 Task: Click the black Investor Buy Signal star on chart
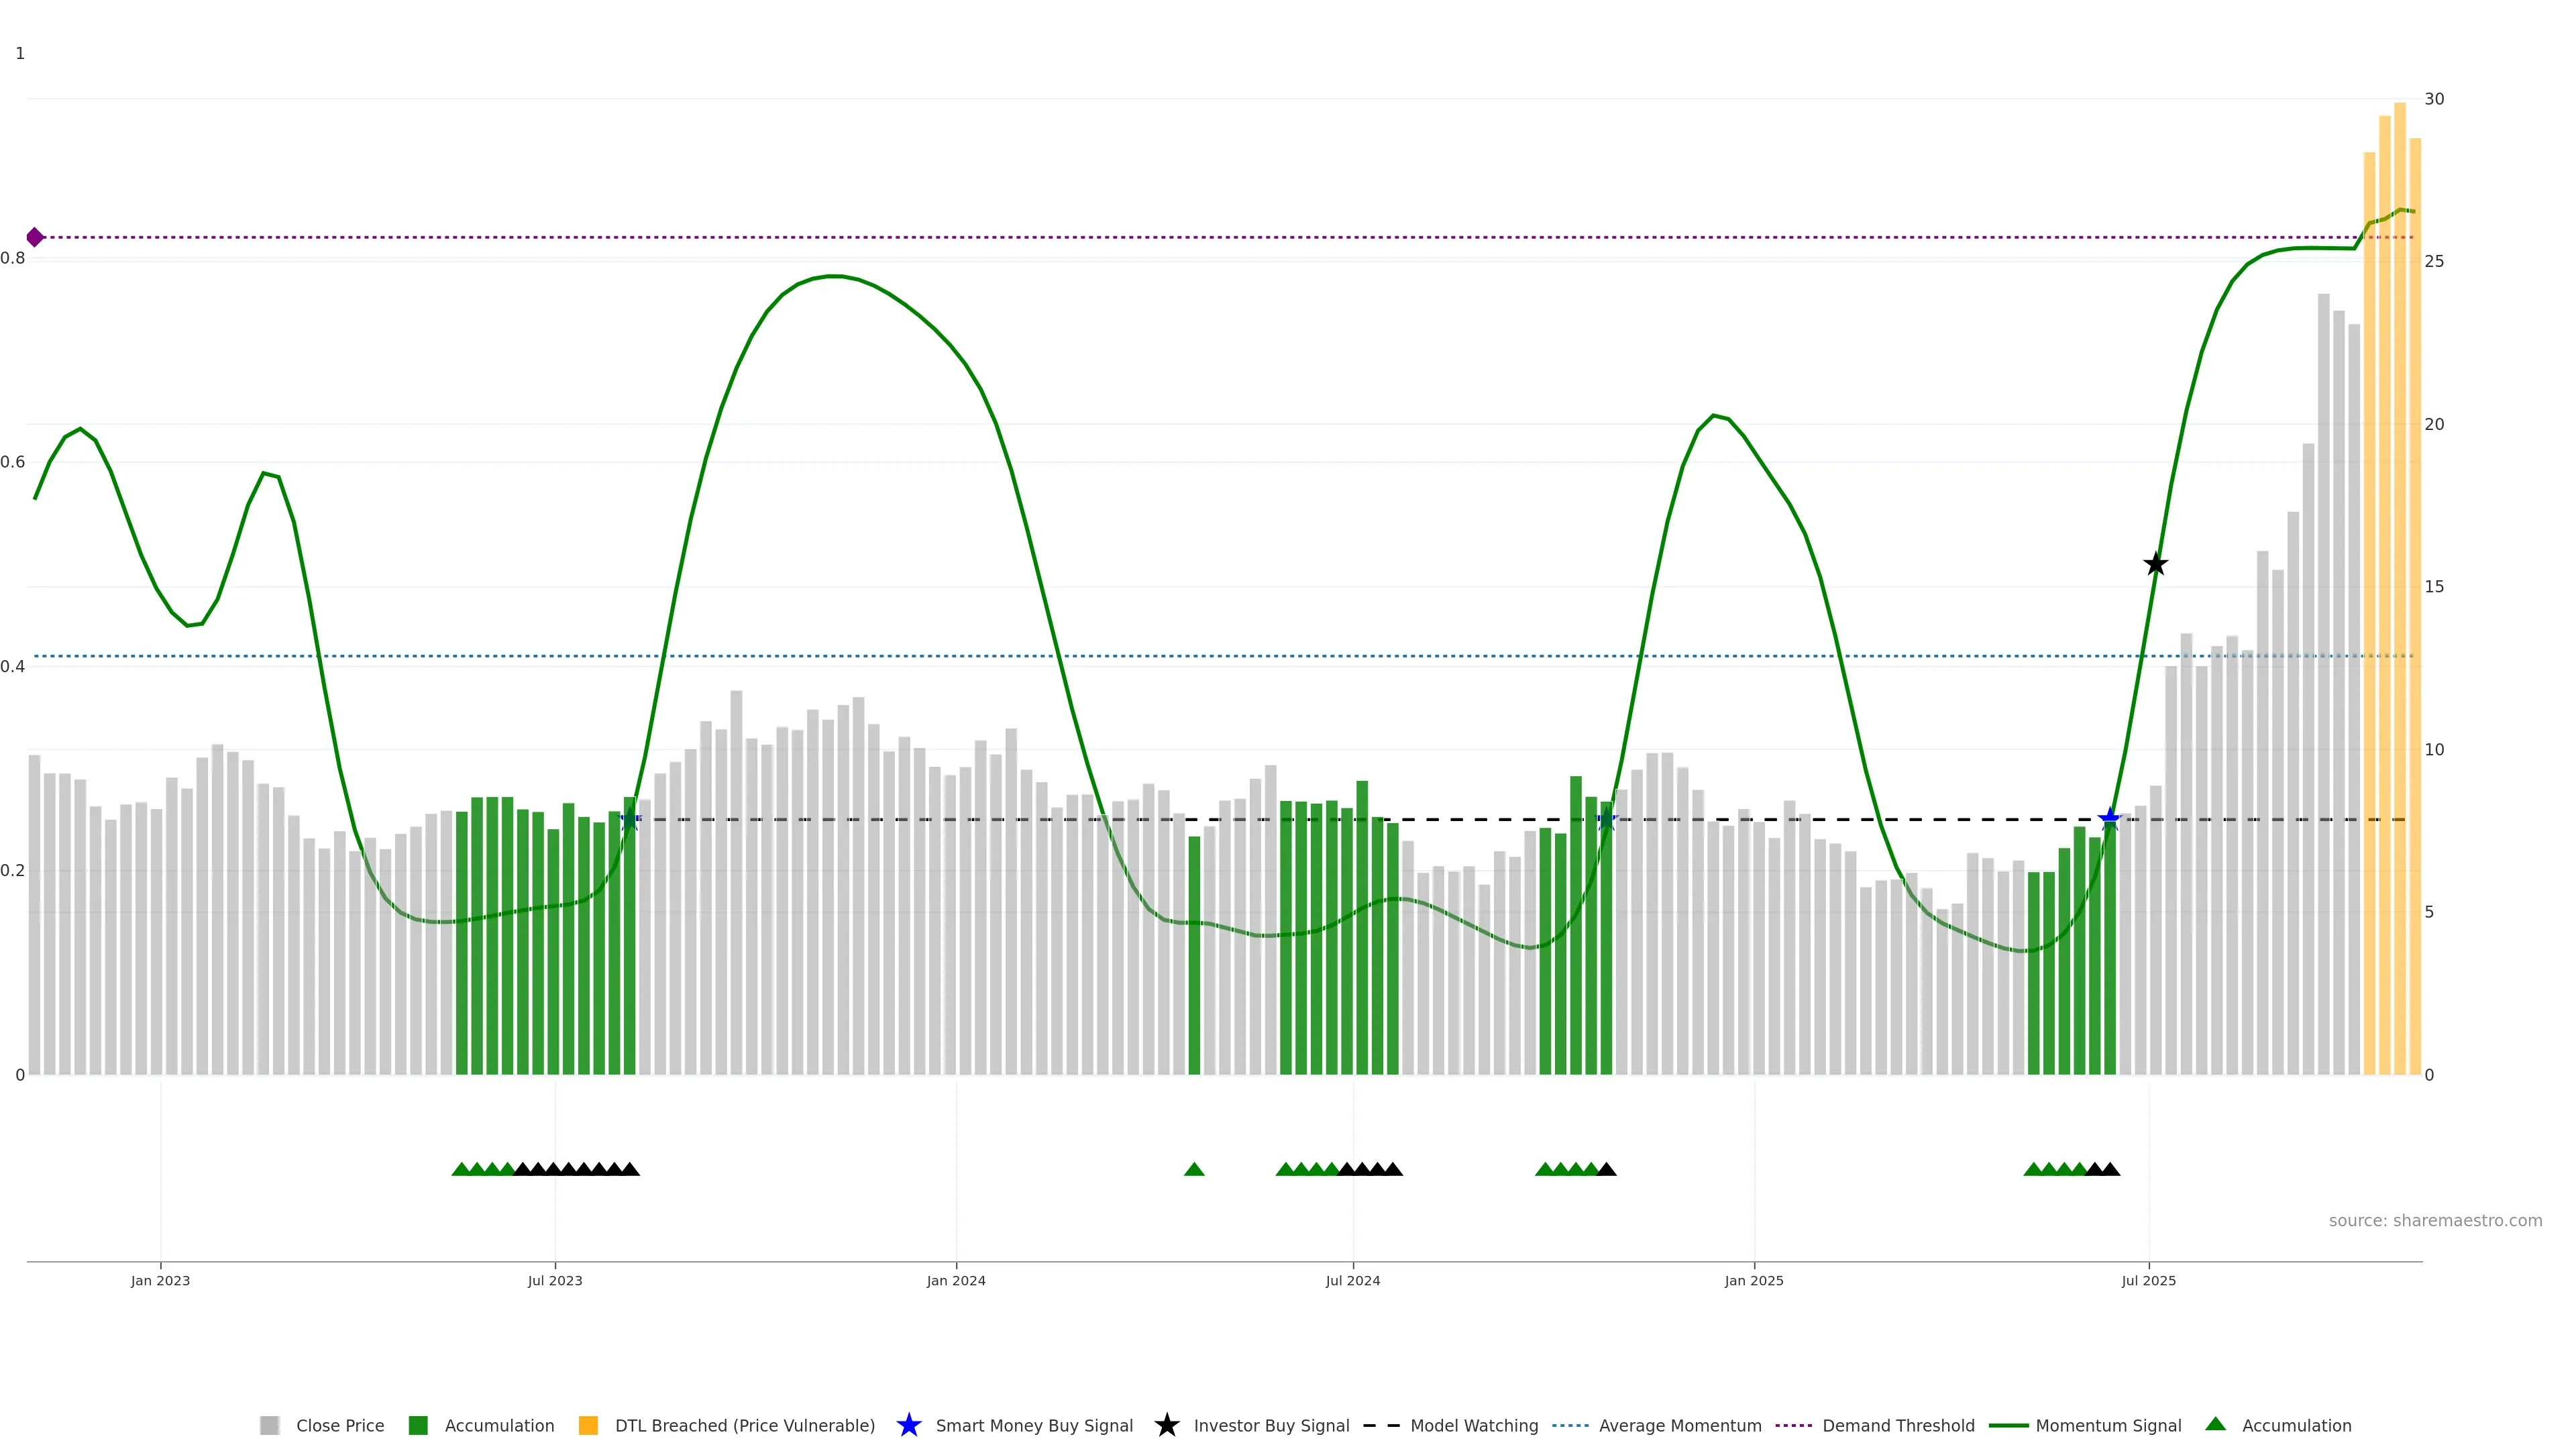[2155, 565]
